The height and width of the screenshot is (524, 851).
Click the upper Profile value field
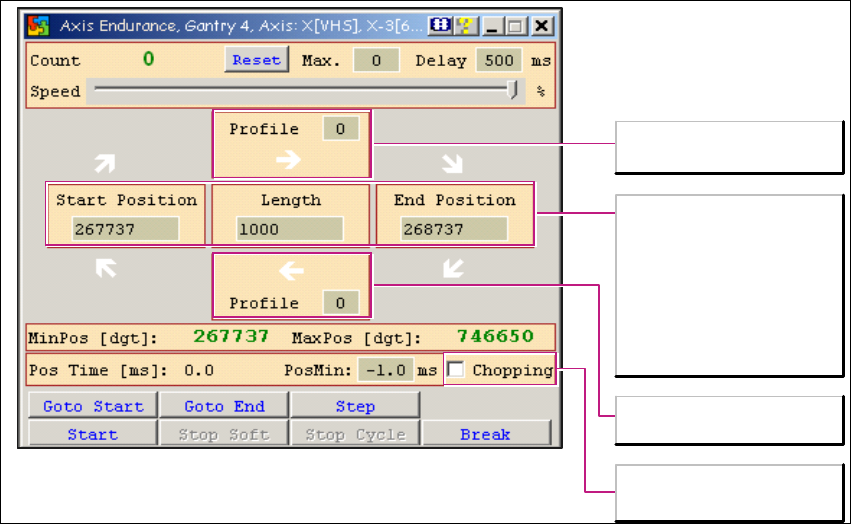pyautogui.click(x=341, y=129)
